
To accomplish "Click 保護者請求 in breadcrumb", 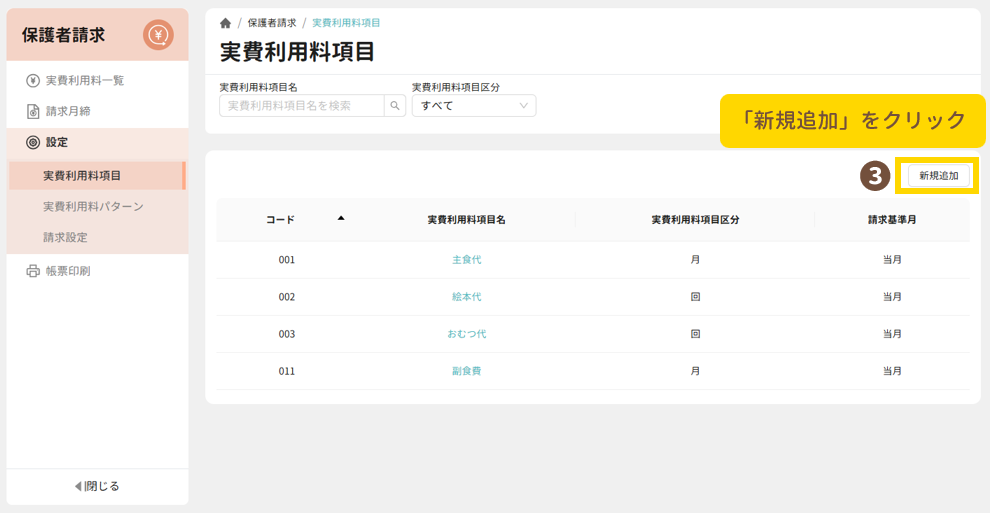I will pos(270,23).
